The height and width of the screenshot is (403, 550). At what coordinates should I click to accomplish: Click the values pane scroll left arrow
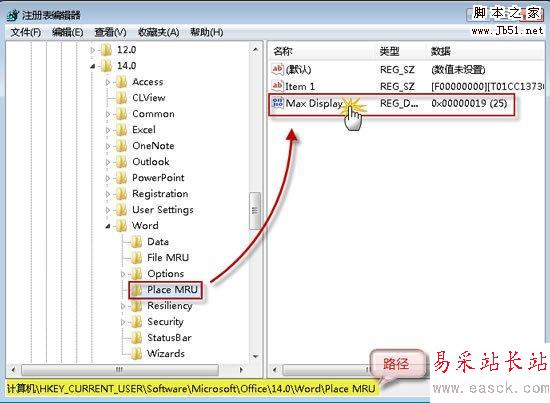click(x=275, y=370)
